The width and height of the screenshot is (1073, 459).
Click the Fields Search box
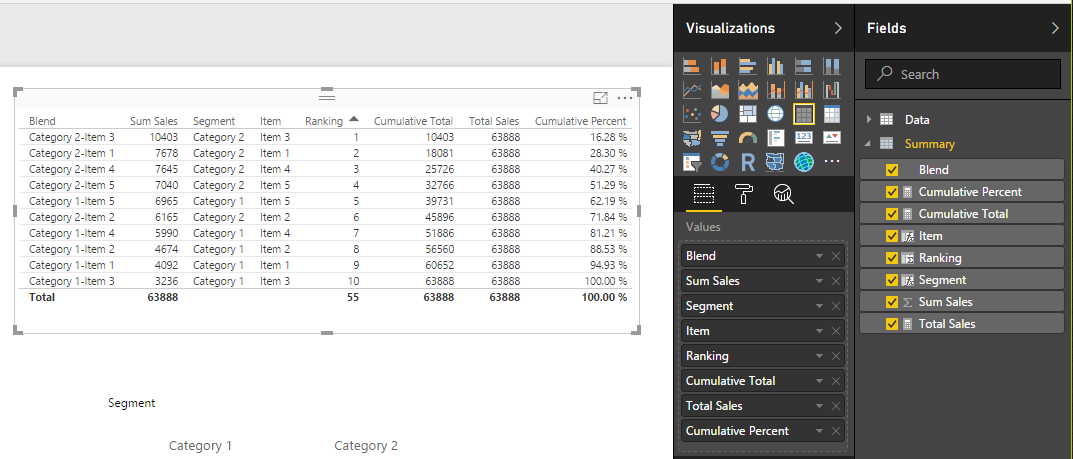(x=963, y=74)
